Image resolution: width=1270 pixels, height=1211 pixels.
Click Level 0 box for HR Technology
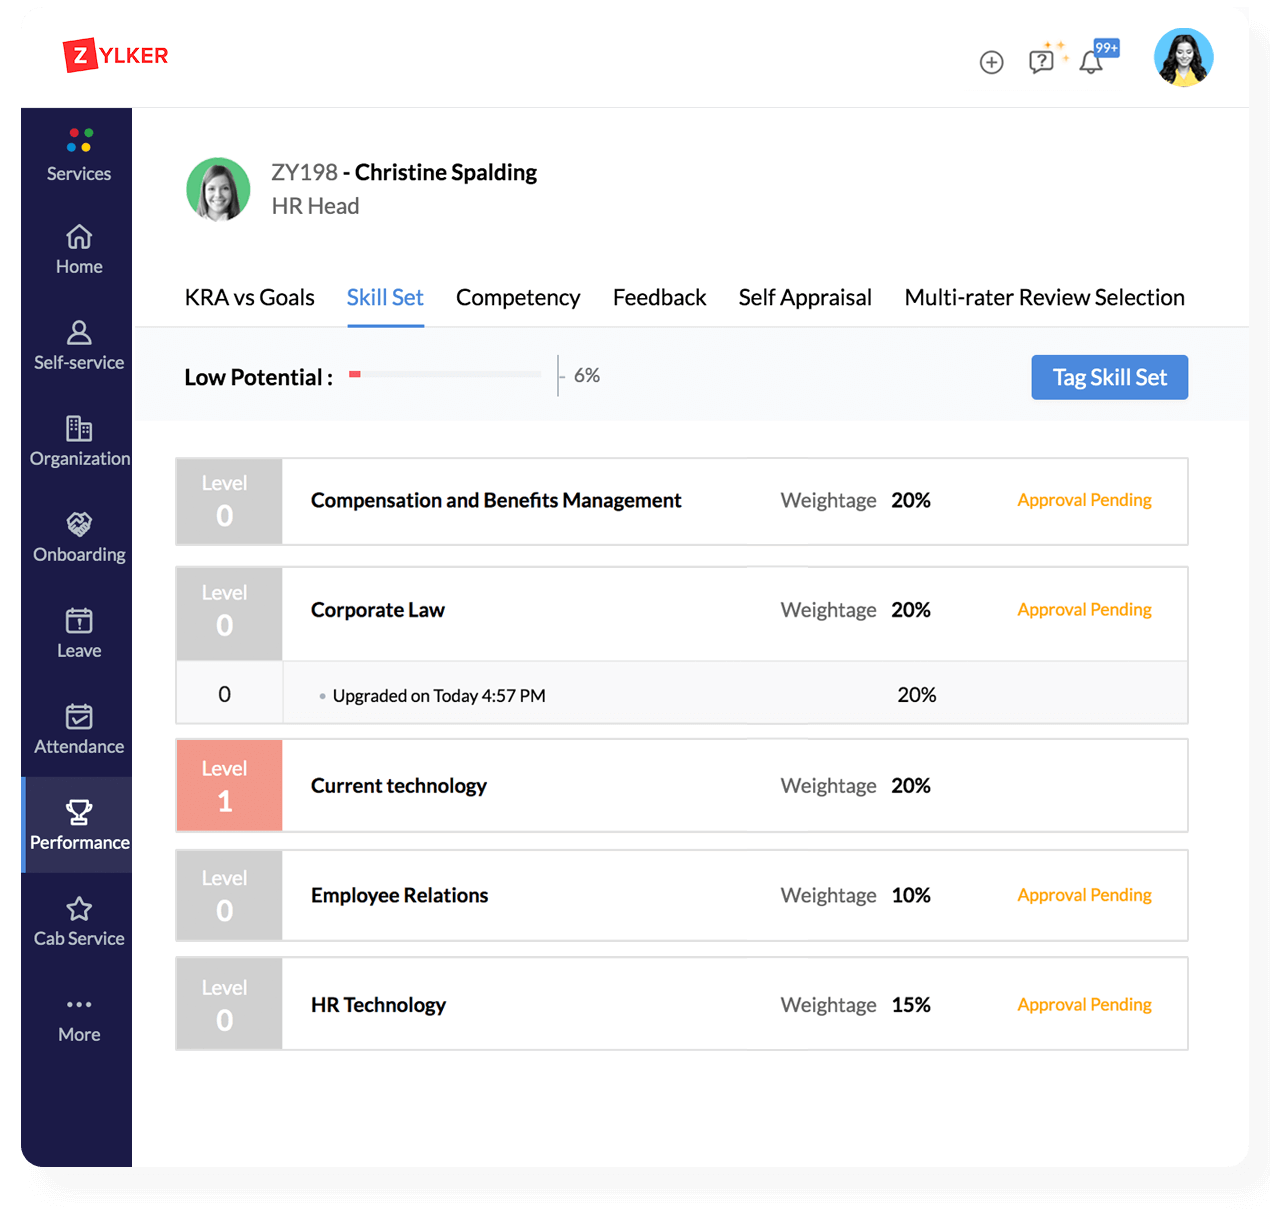[229, 1004]
